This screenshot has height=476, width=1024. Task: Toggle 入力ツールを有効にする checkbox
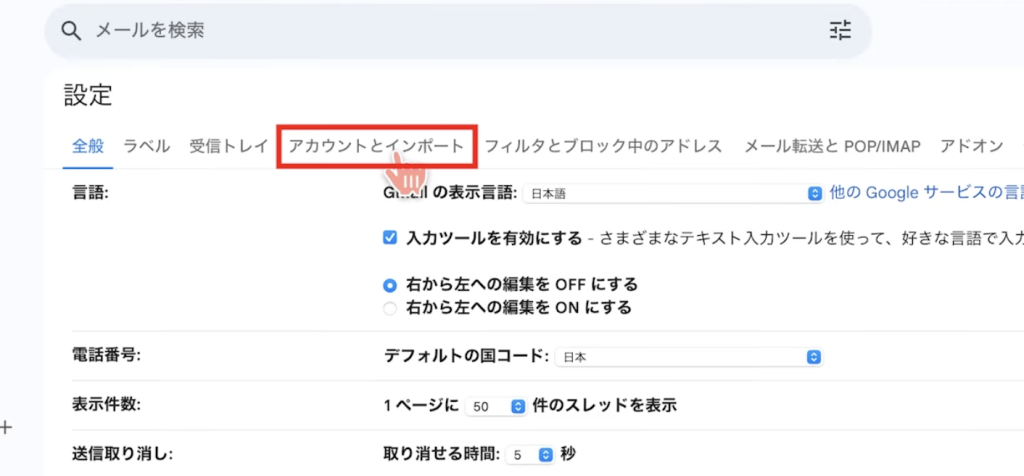391,238
